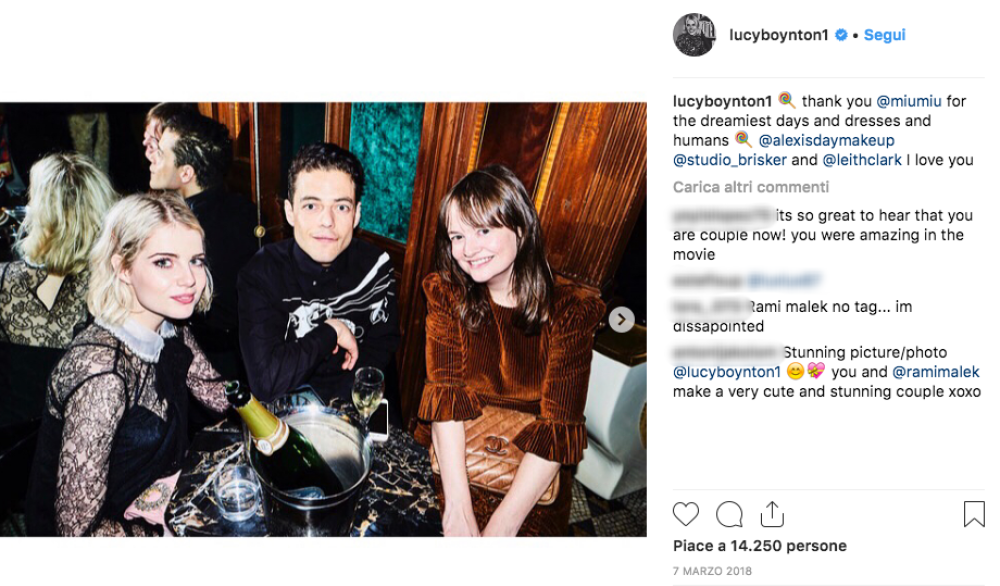View likes list at Piace a 14.250 persone

tap(760, 546)
